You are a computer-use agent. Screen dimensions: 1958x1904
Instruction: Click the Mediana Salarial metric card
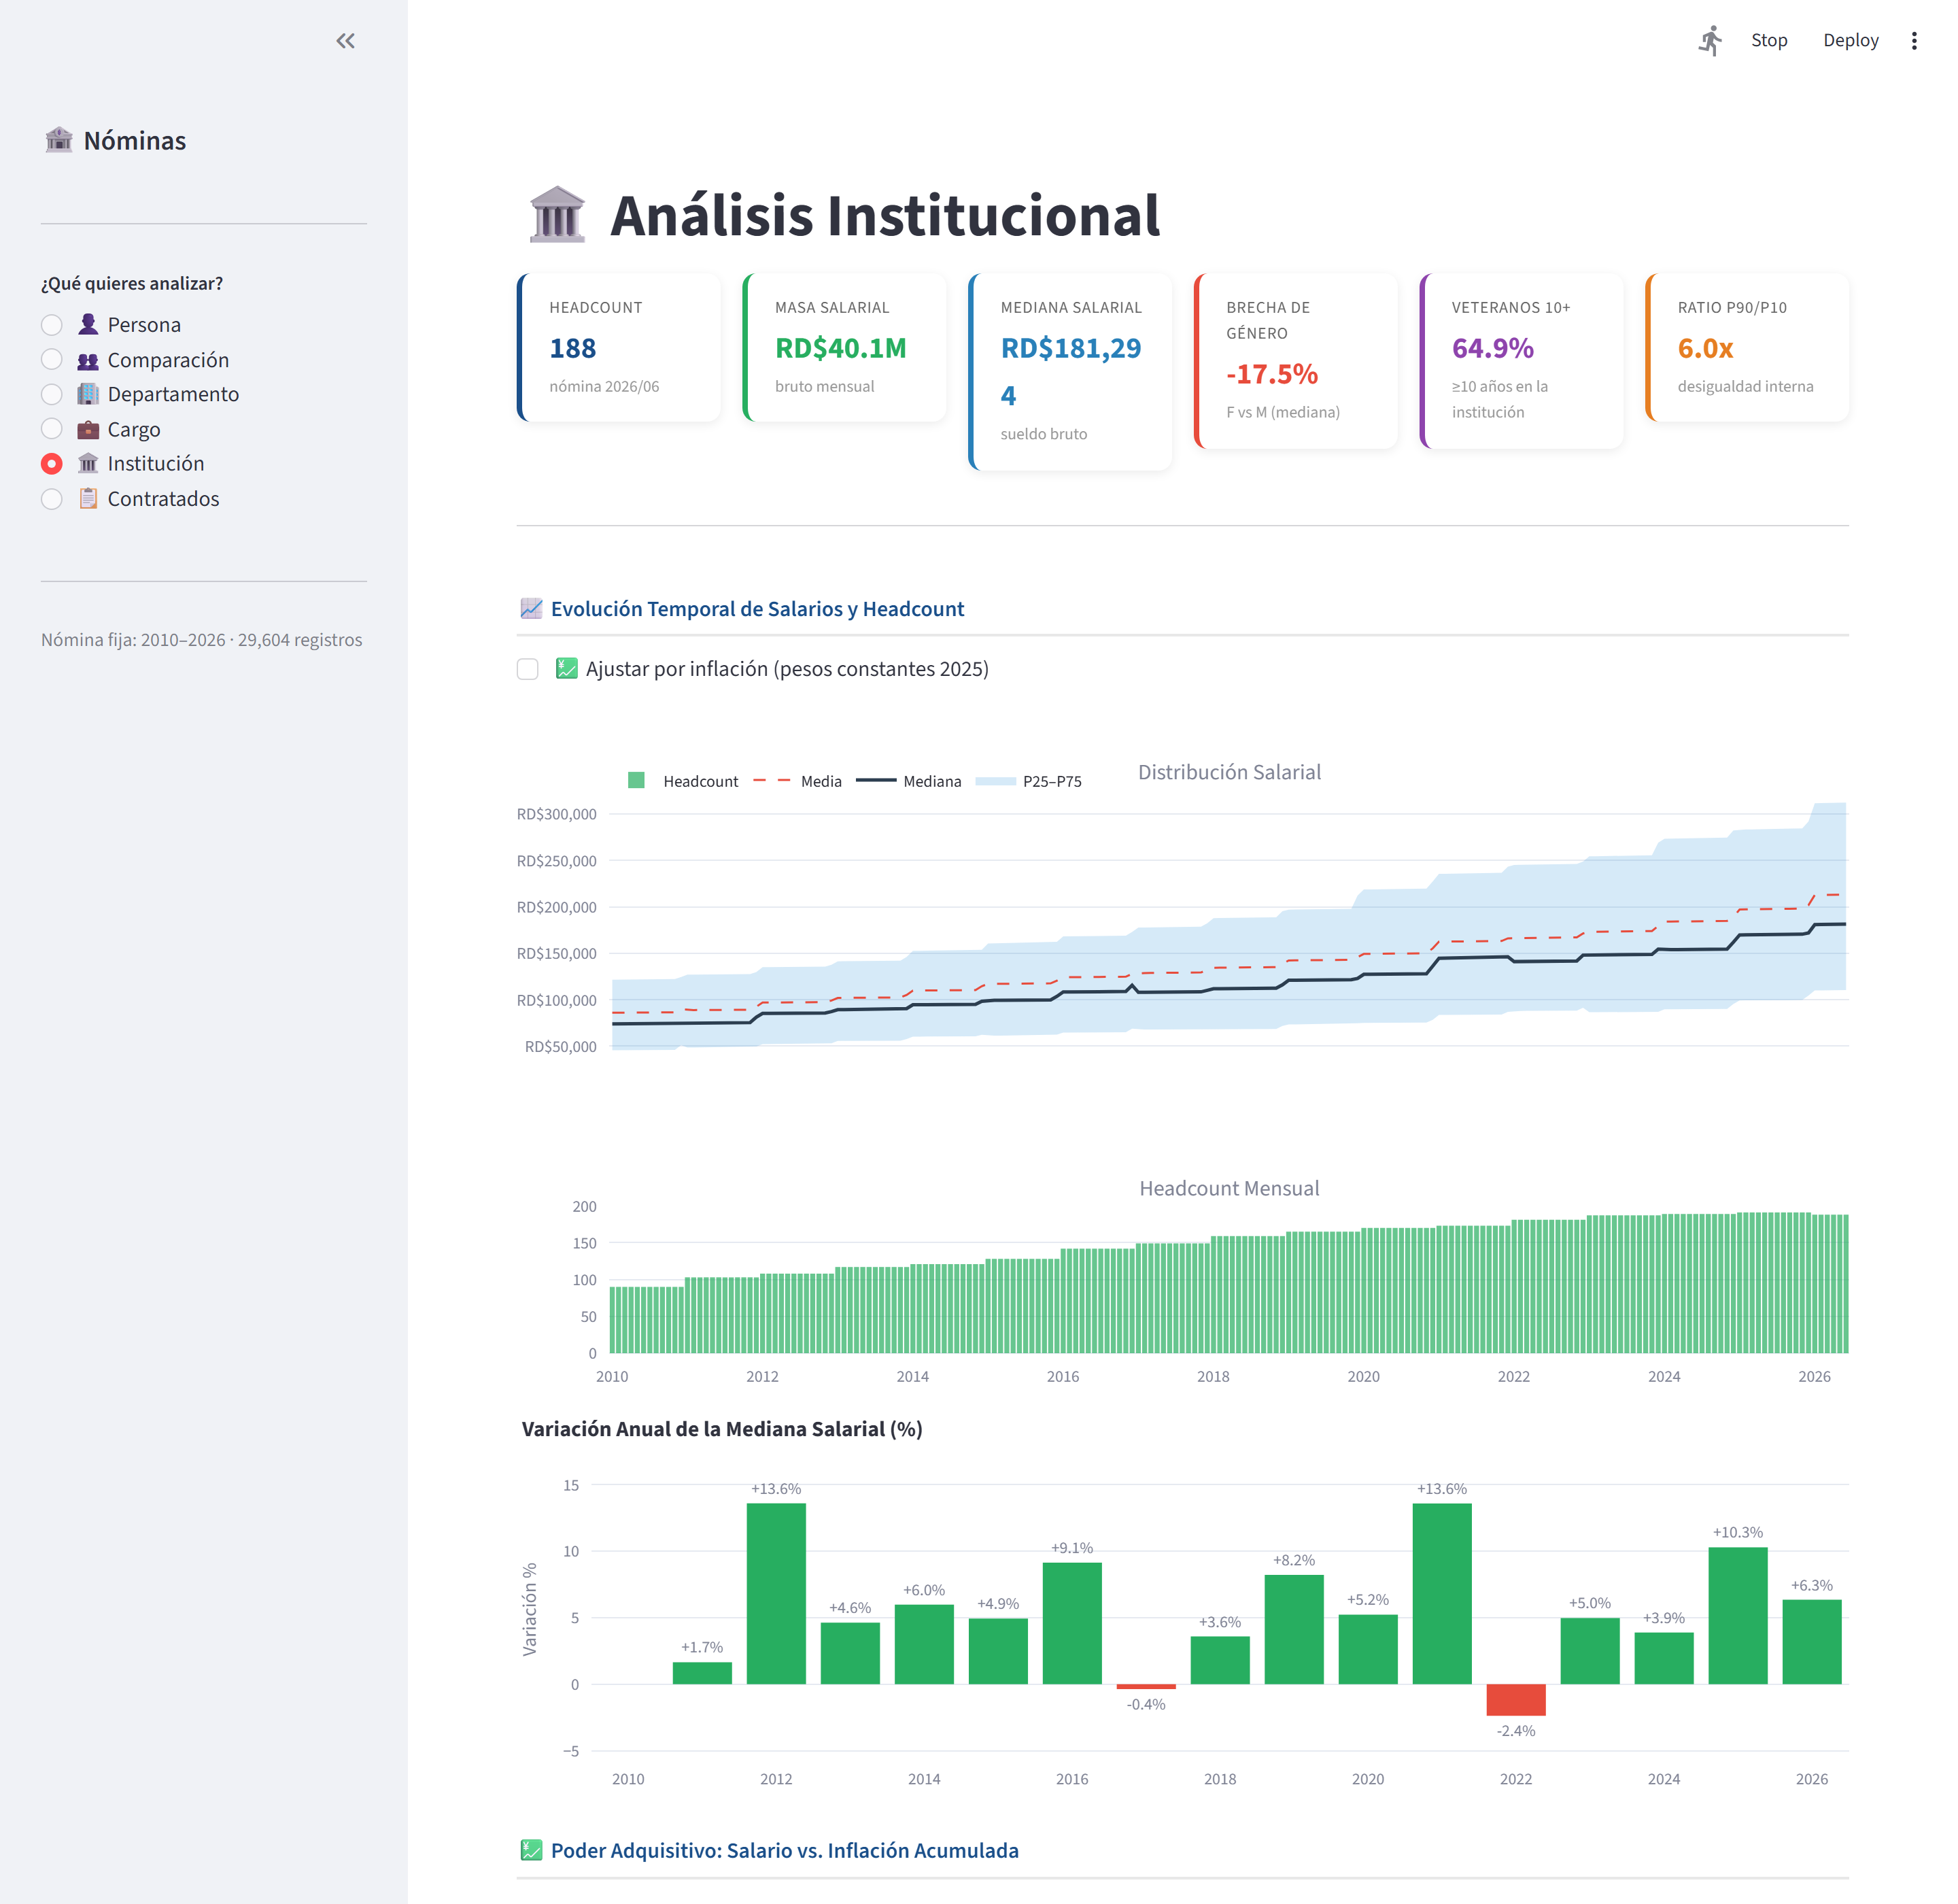(x=1070, y=371)
